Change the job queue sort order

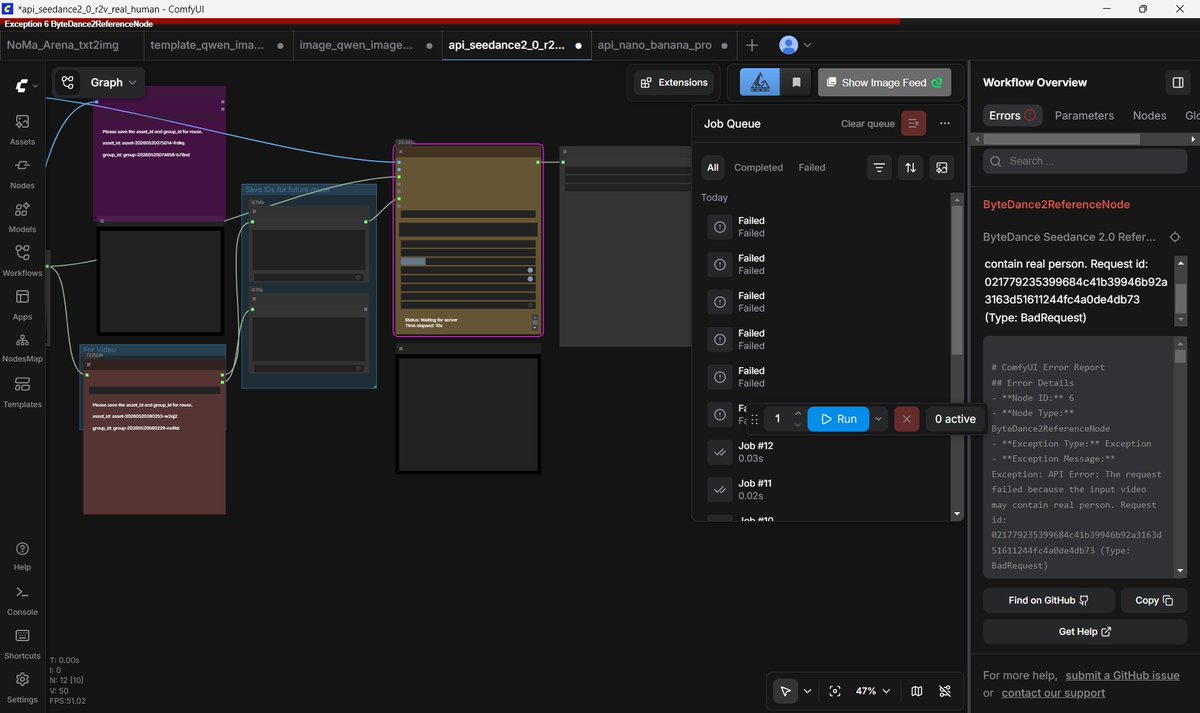[x=910, y=168]
